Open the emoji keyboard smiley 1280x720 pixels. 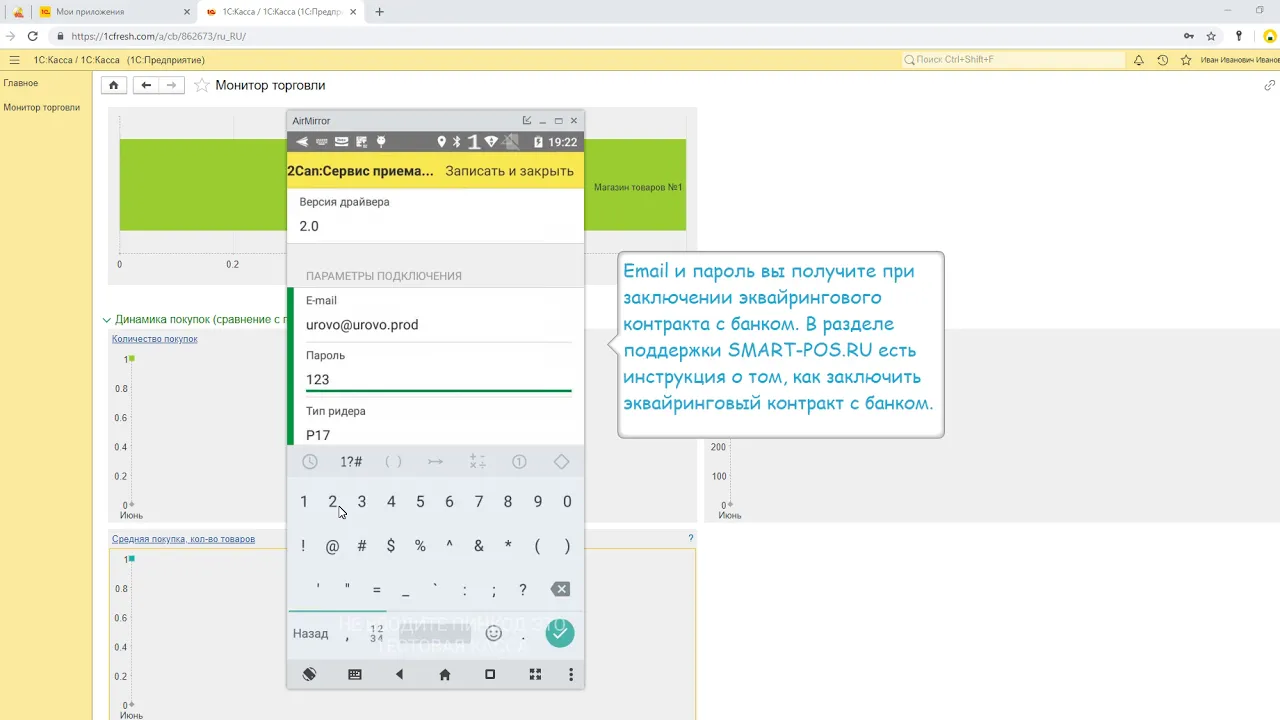pos(493,633)
